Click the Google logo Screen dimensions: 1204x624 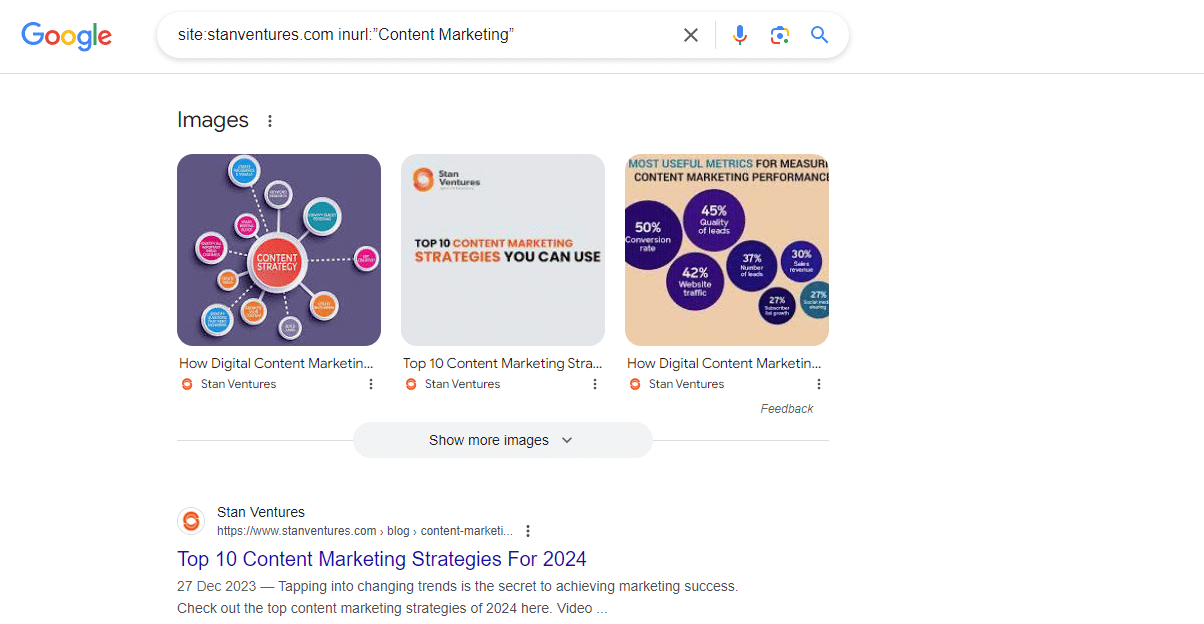[x=67, y=37]
